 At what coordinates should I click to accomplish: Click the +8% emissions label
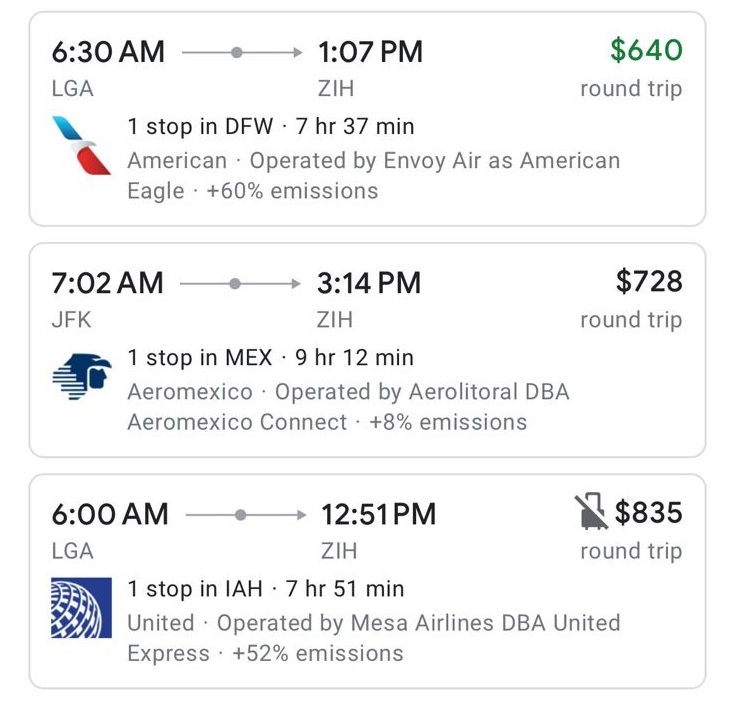tap(447, 422)
